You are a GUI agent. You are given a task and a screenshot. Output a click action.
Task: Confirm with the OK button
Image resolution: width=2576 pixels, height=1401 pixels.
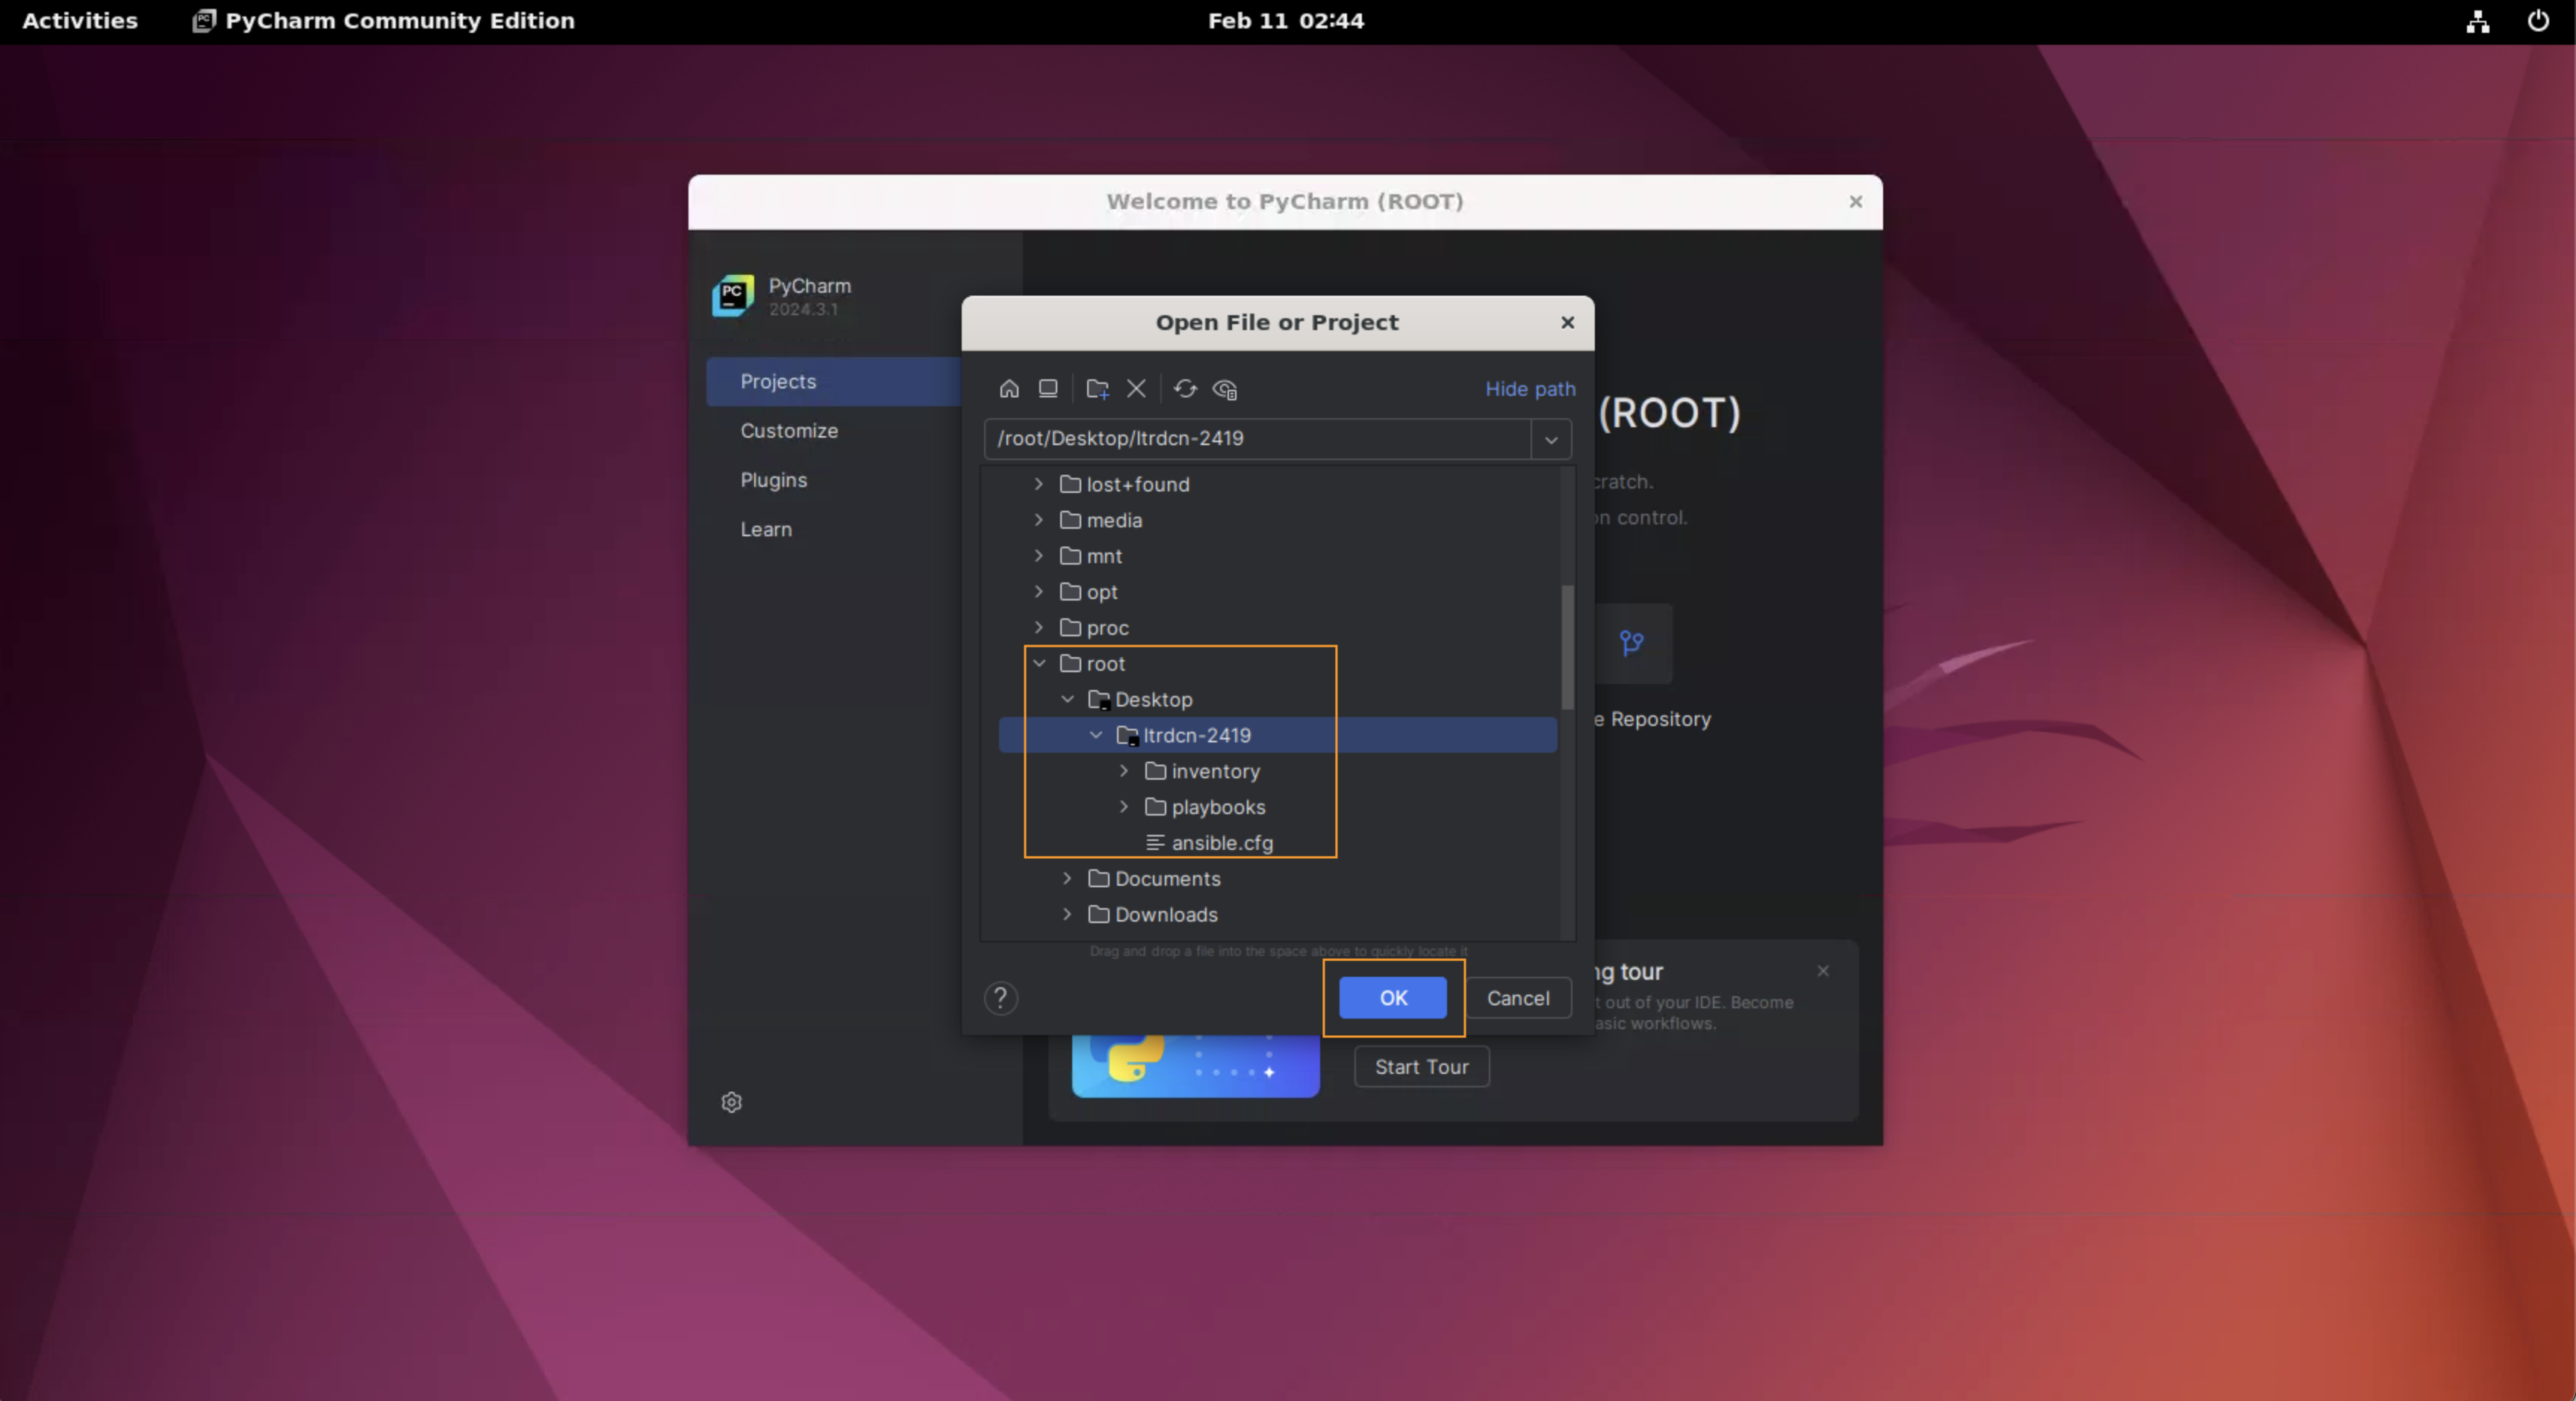(x=1393, y=998)
